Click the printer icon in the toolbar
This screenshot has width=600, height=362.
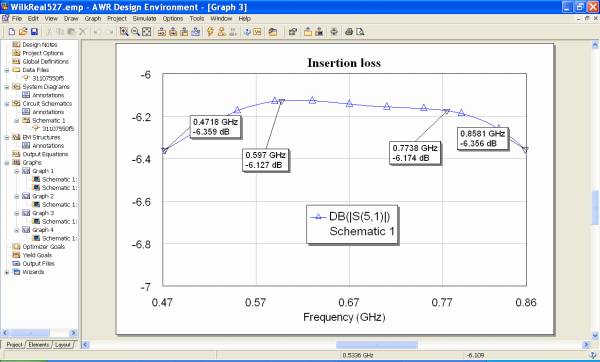pos(349,32)
